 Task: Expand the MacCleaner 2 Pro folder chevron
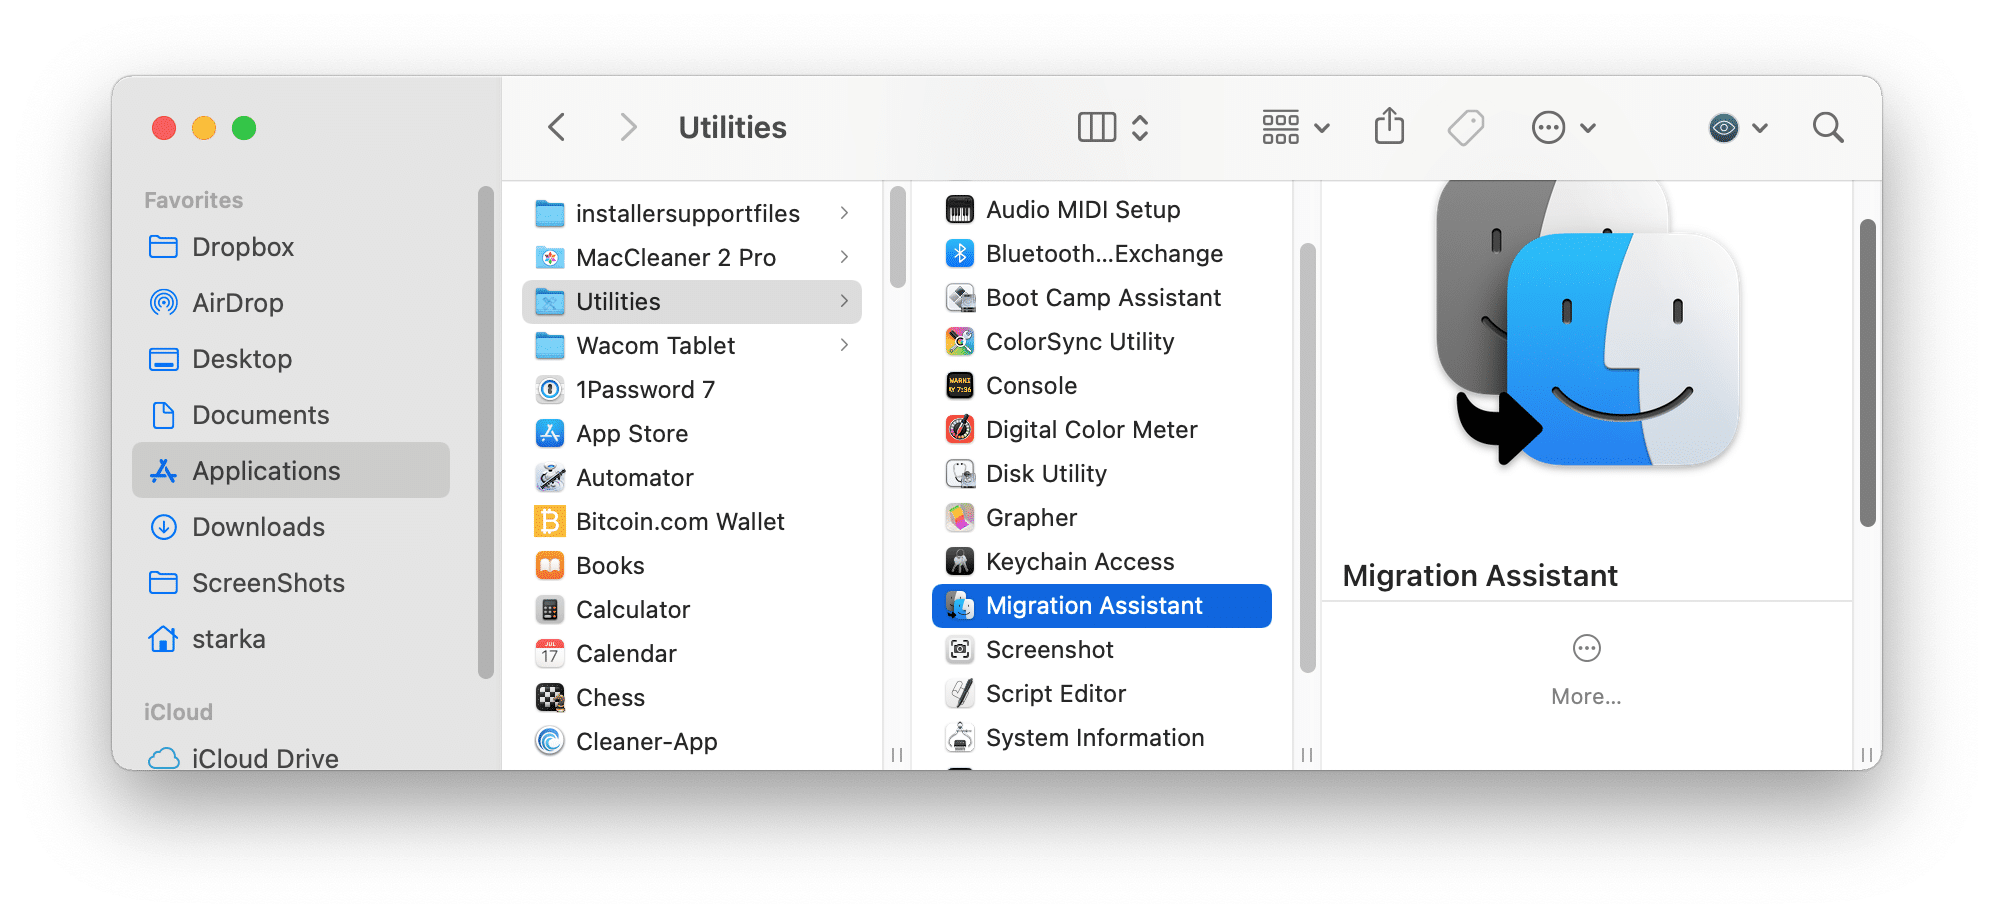pyautogui.click(x=845, y=257)
